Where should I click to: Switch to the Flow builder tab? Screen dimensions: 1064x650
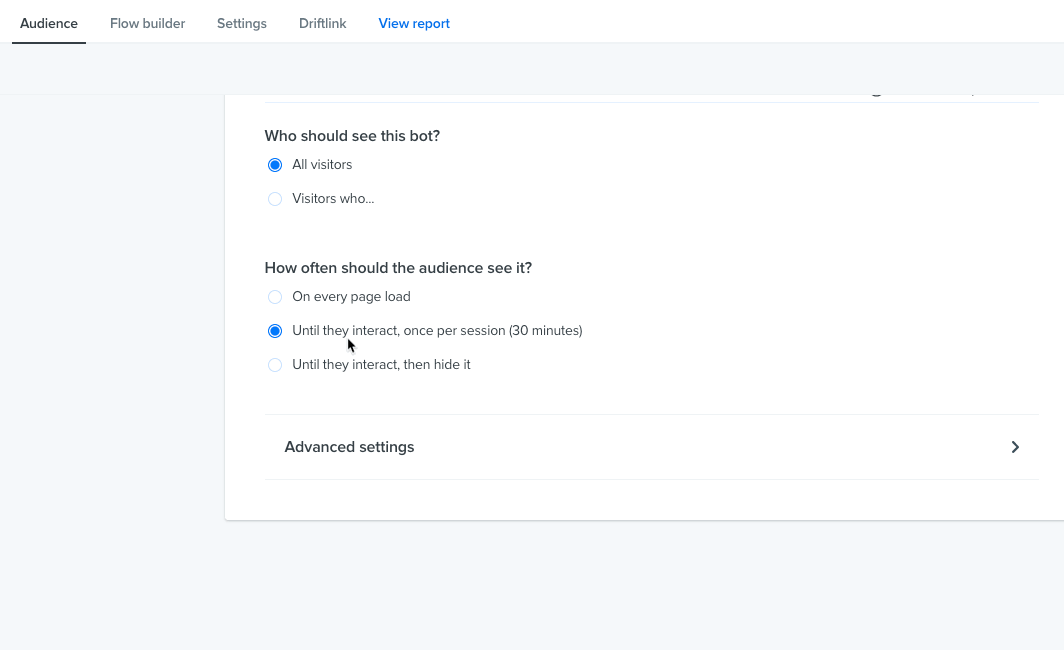click(147, 24)
